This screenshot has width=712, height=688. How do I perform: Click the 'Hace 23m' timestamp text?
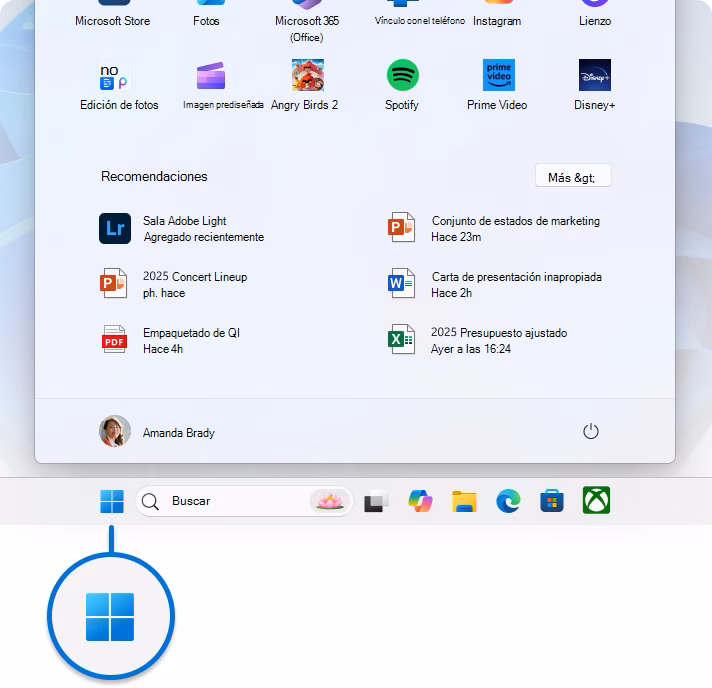pos(456,237)
